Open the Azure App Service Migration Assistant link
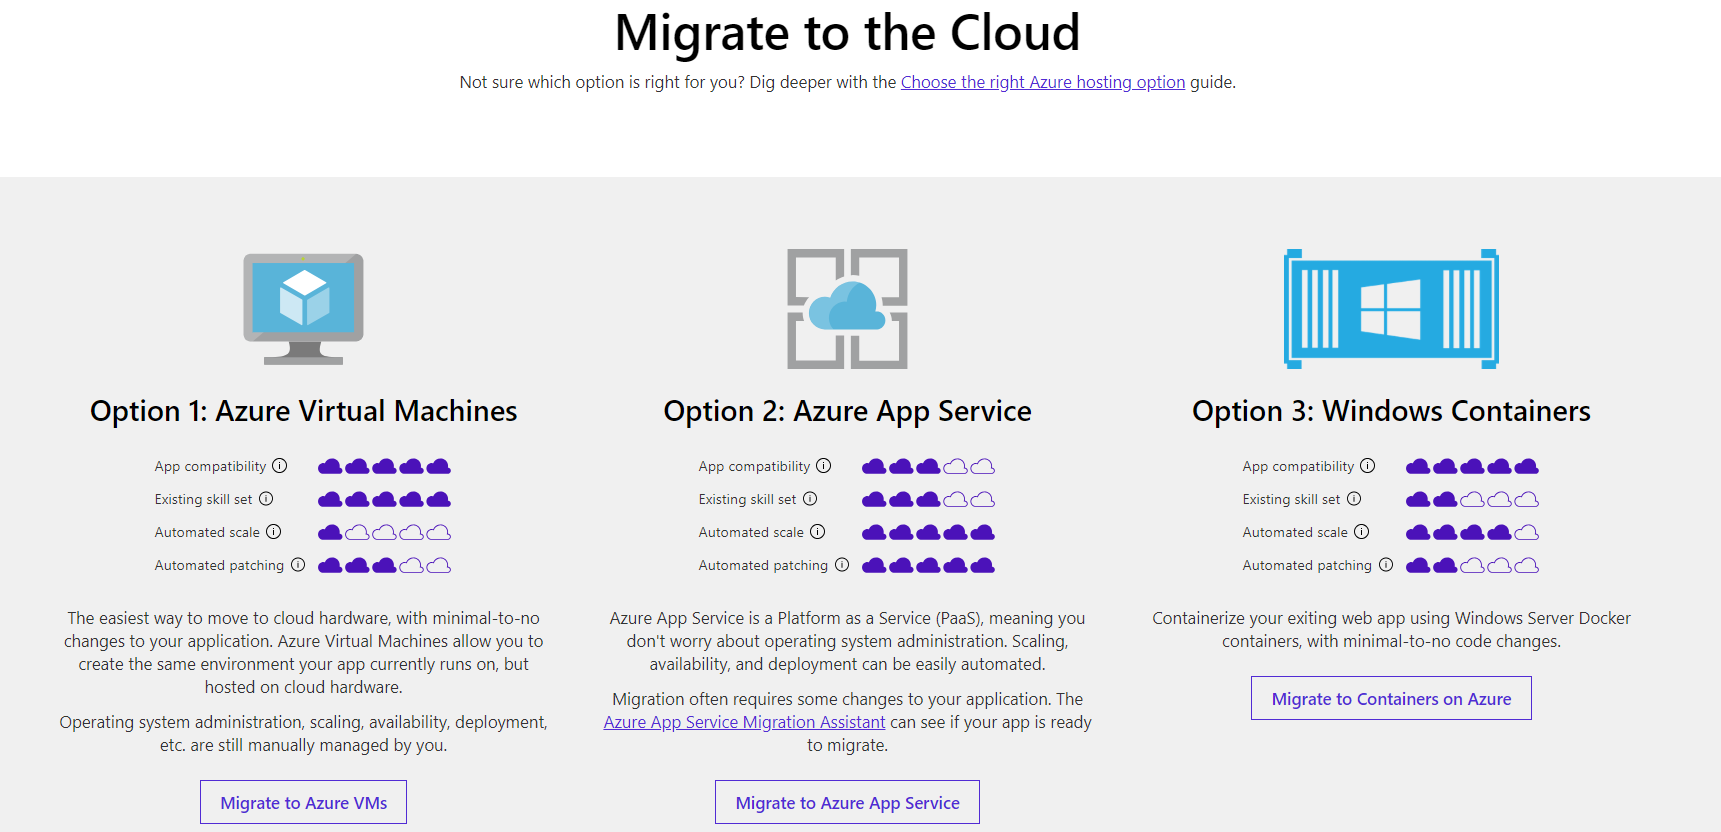Screen dimensions: 1721x832 pos(745,722)
